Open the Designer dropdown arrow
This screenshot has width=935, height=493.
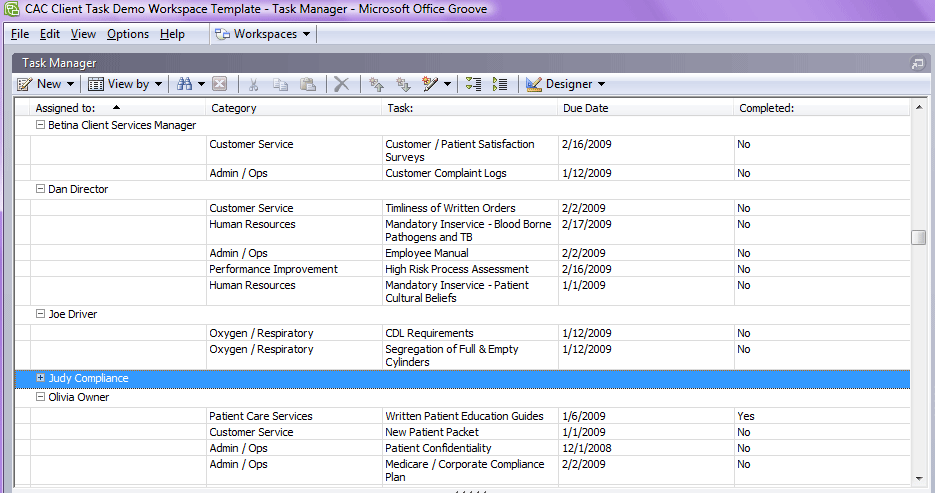click(x=601, y=84)
